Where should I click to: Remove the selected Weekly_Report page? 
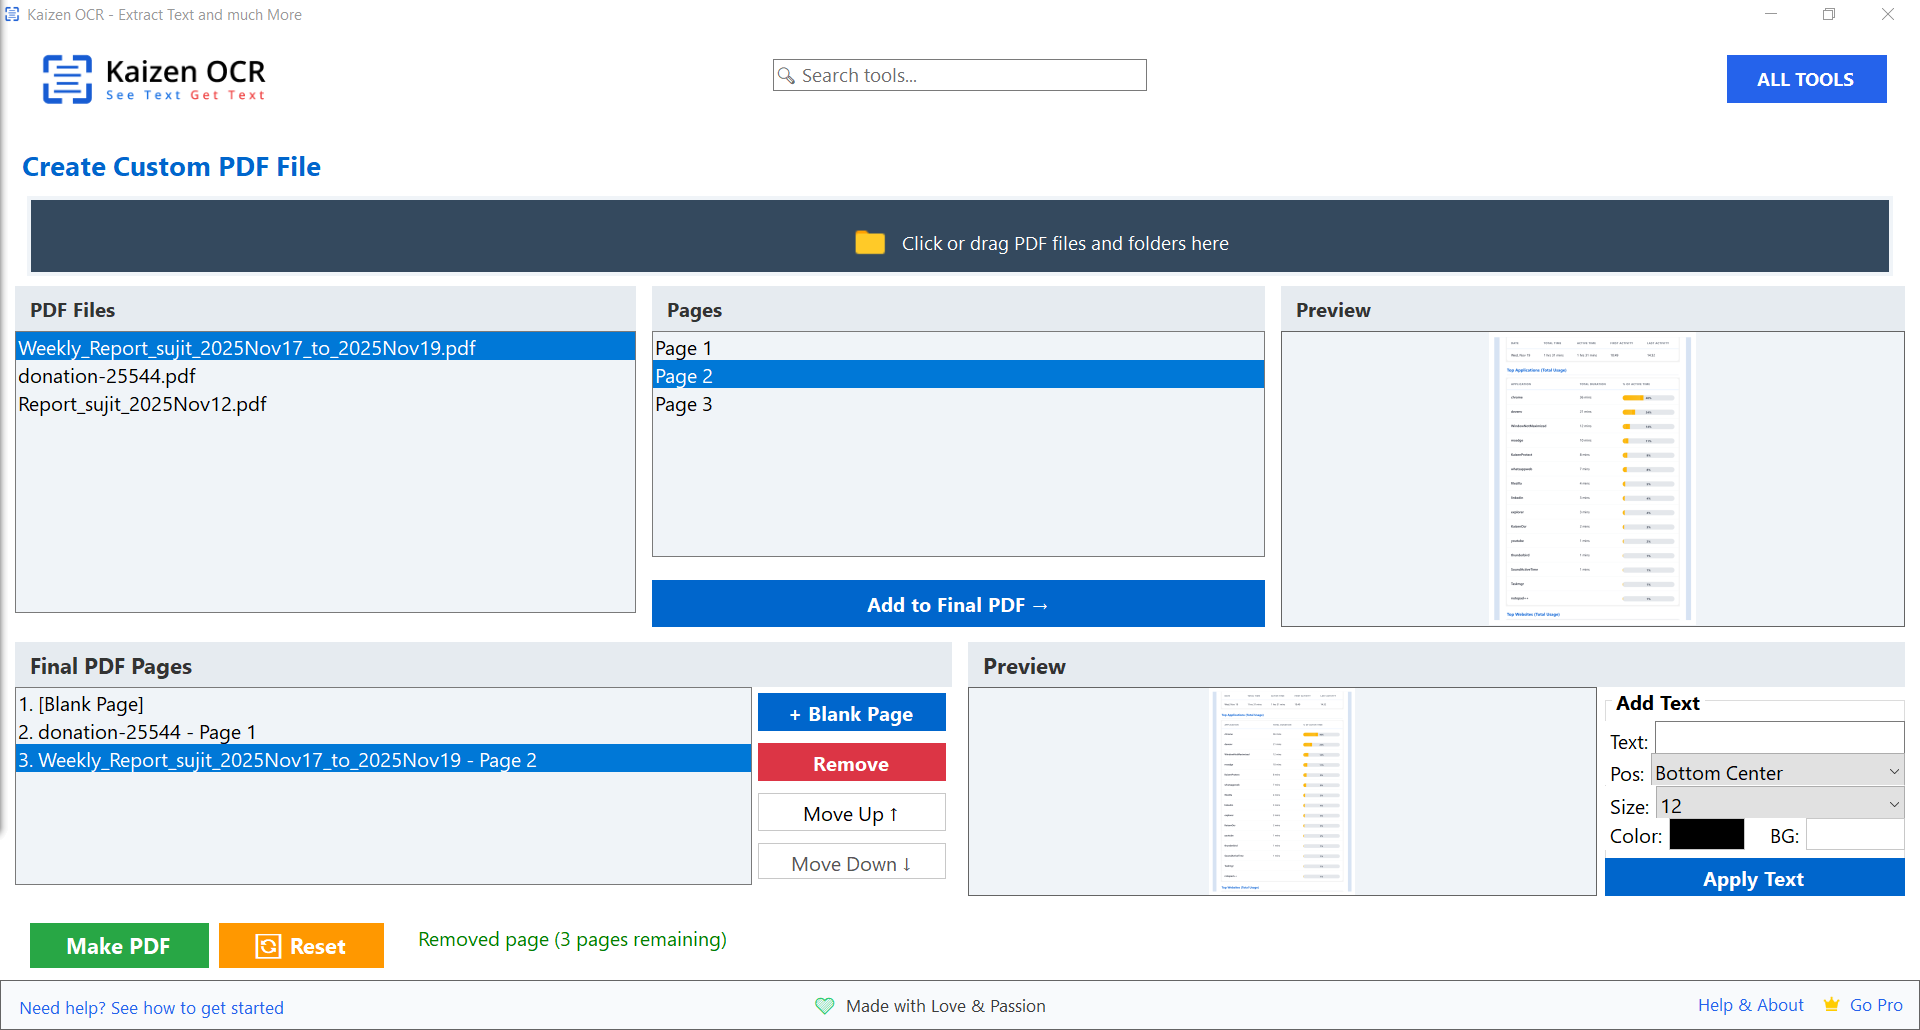(x=851, y=762)
